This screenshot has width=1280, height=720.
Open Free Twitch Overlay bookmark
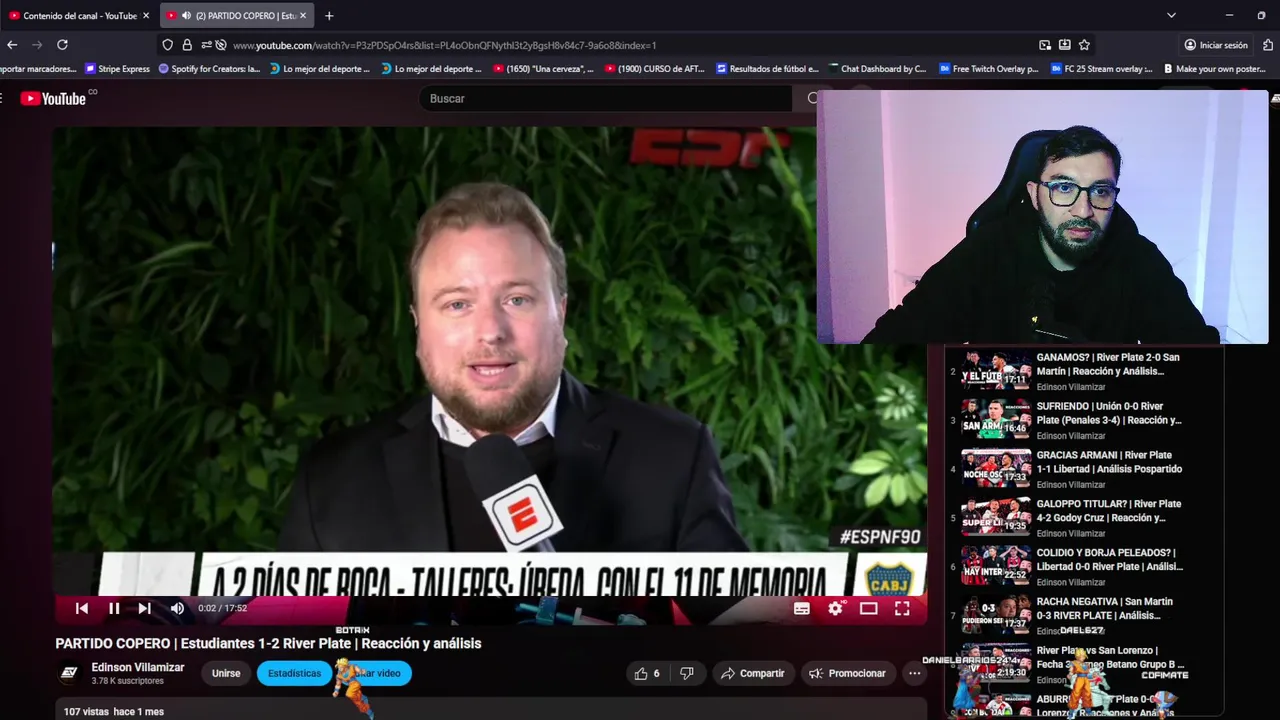[989, 69]
